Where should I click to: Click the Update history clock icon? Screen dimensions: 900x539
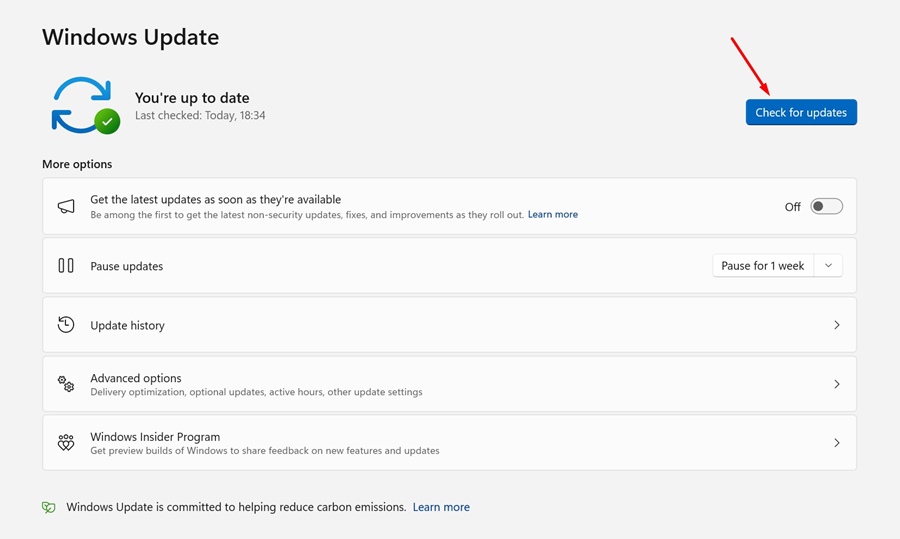click(66, 325)
